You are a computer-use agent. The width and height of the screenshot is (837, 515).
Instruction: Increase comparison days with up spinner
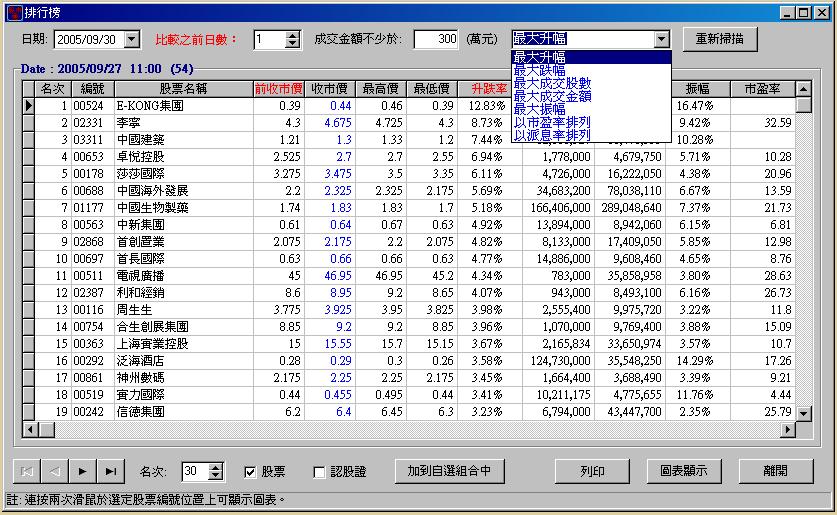pyautogui.click(x=292, y=35)
